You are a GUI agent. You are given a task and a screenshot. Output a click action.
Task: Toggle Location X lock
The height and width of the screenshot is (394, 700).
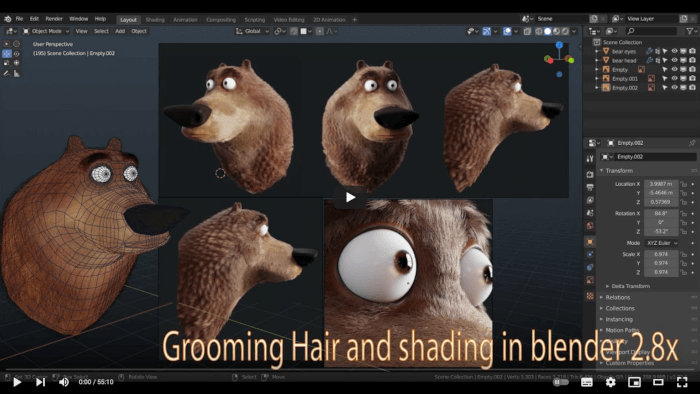[x=683, y=184]
